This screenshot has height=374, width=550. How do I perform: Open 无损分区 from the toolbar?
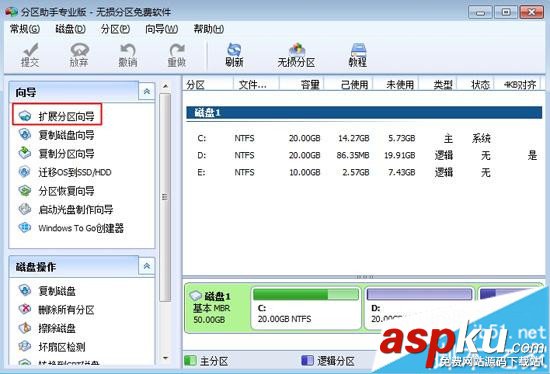click(x=296, y=55)
